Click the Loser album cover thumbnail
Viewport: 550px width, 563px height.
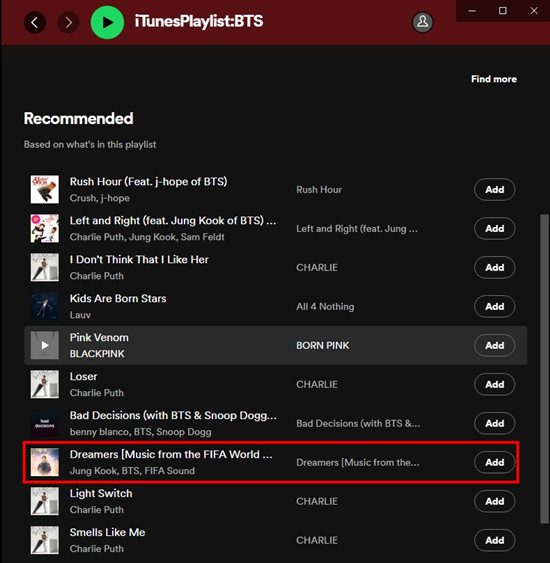(45, 384)
